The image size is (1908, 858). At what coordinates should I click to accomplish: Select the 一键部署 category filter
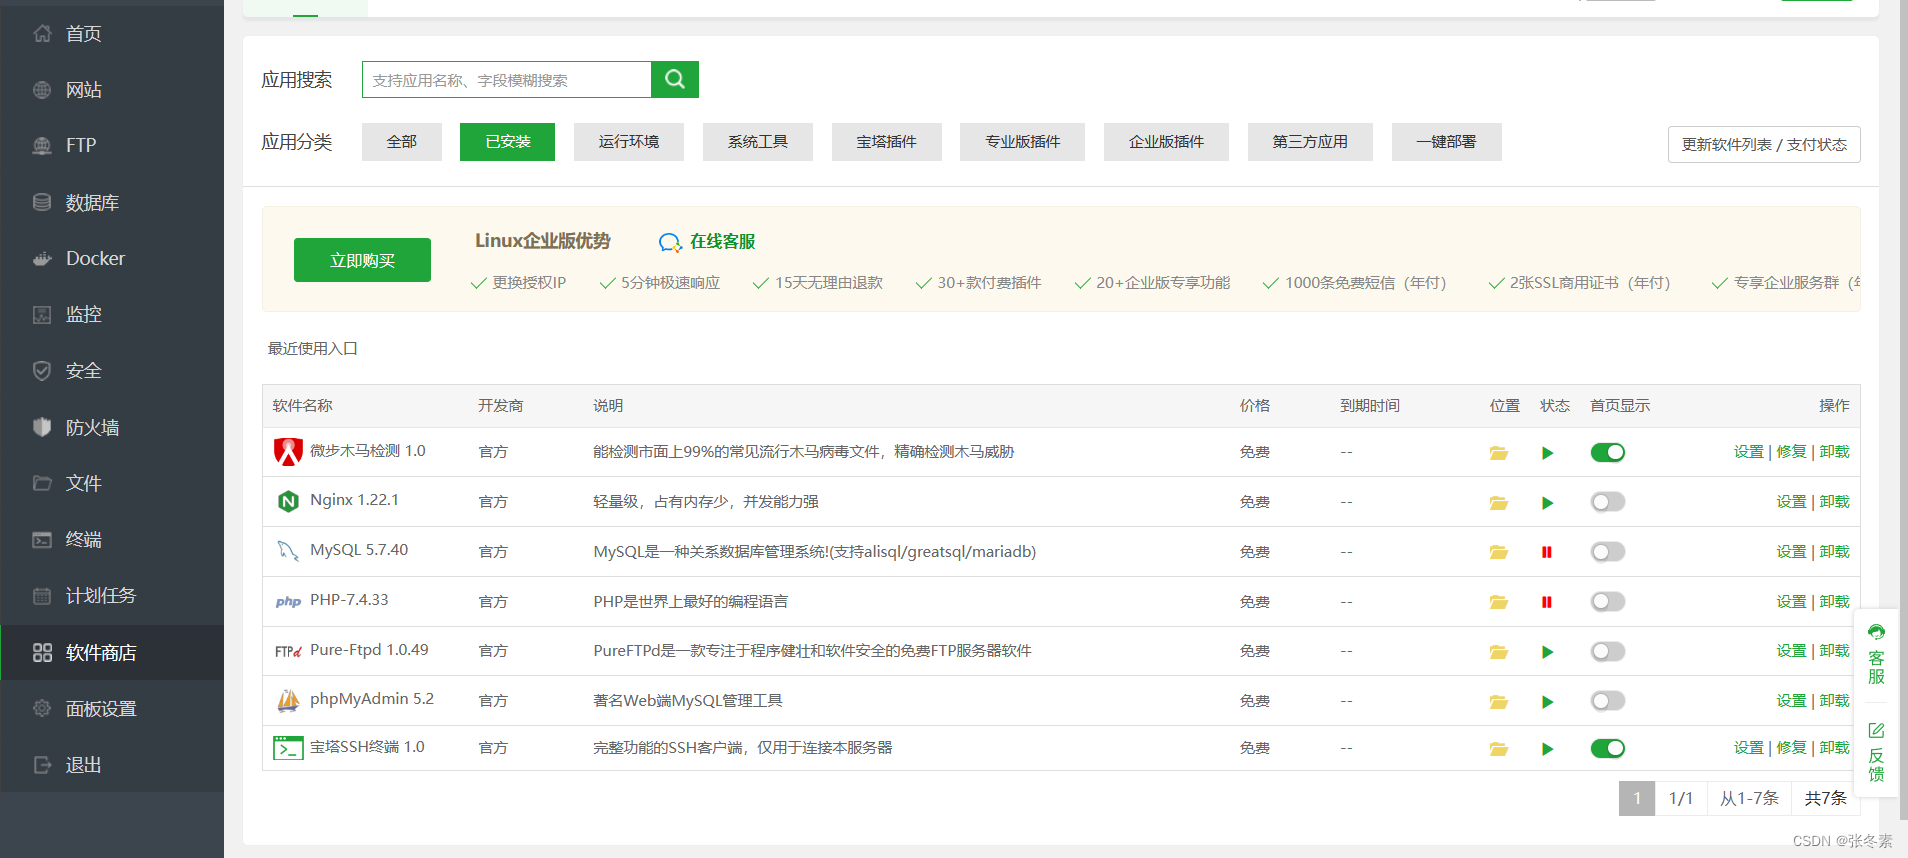[x=1446, y=142]
